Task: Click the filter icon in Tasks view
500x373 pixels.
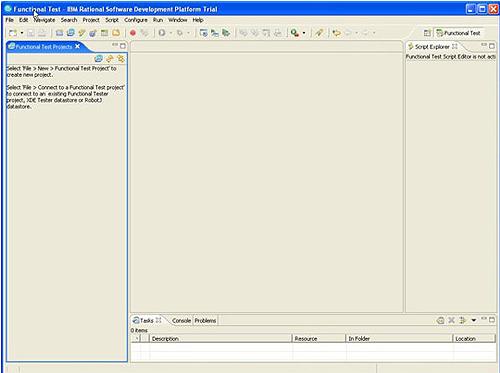Action: click(462, 320)
